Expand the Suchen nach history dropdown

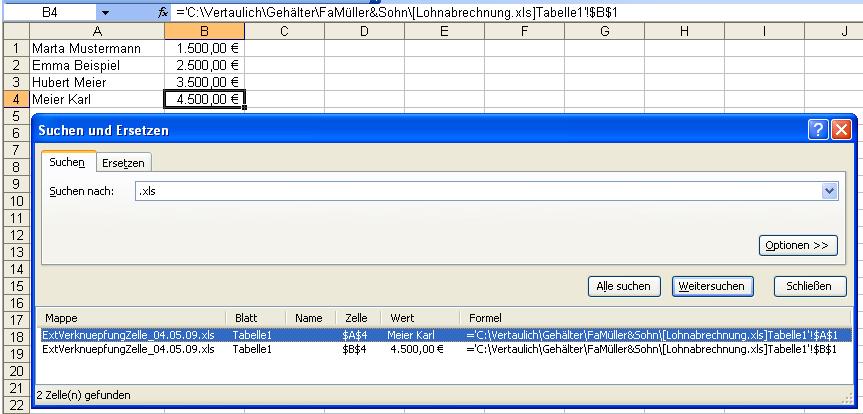828,191
